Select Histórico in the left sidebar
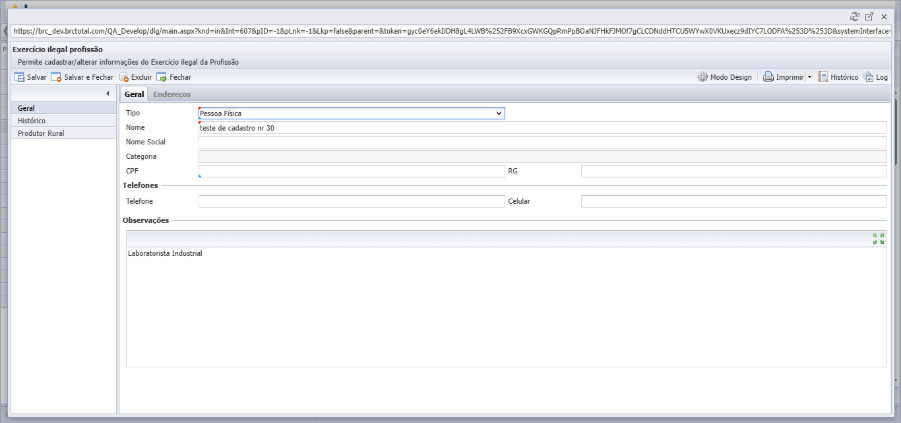Viewport: 901px width, 423px height. click(x=63, y=121)
